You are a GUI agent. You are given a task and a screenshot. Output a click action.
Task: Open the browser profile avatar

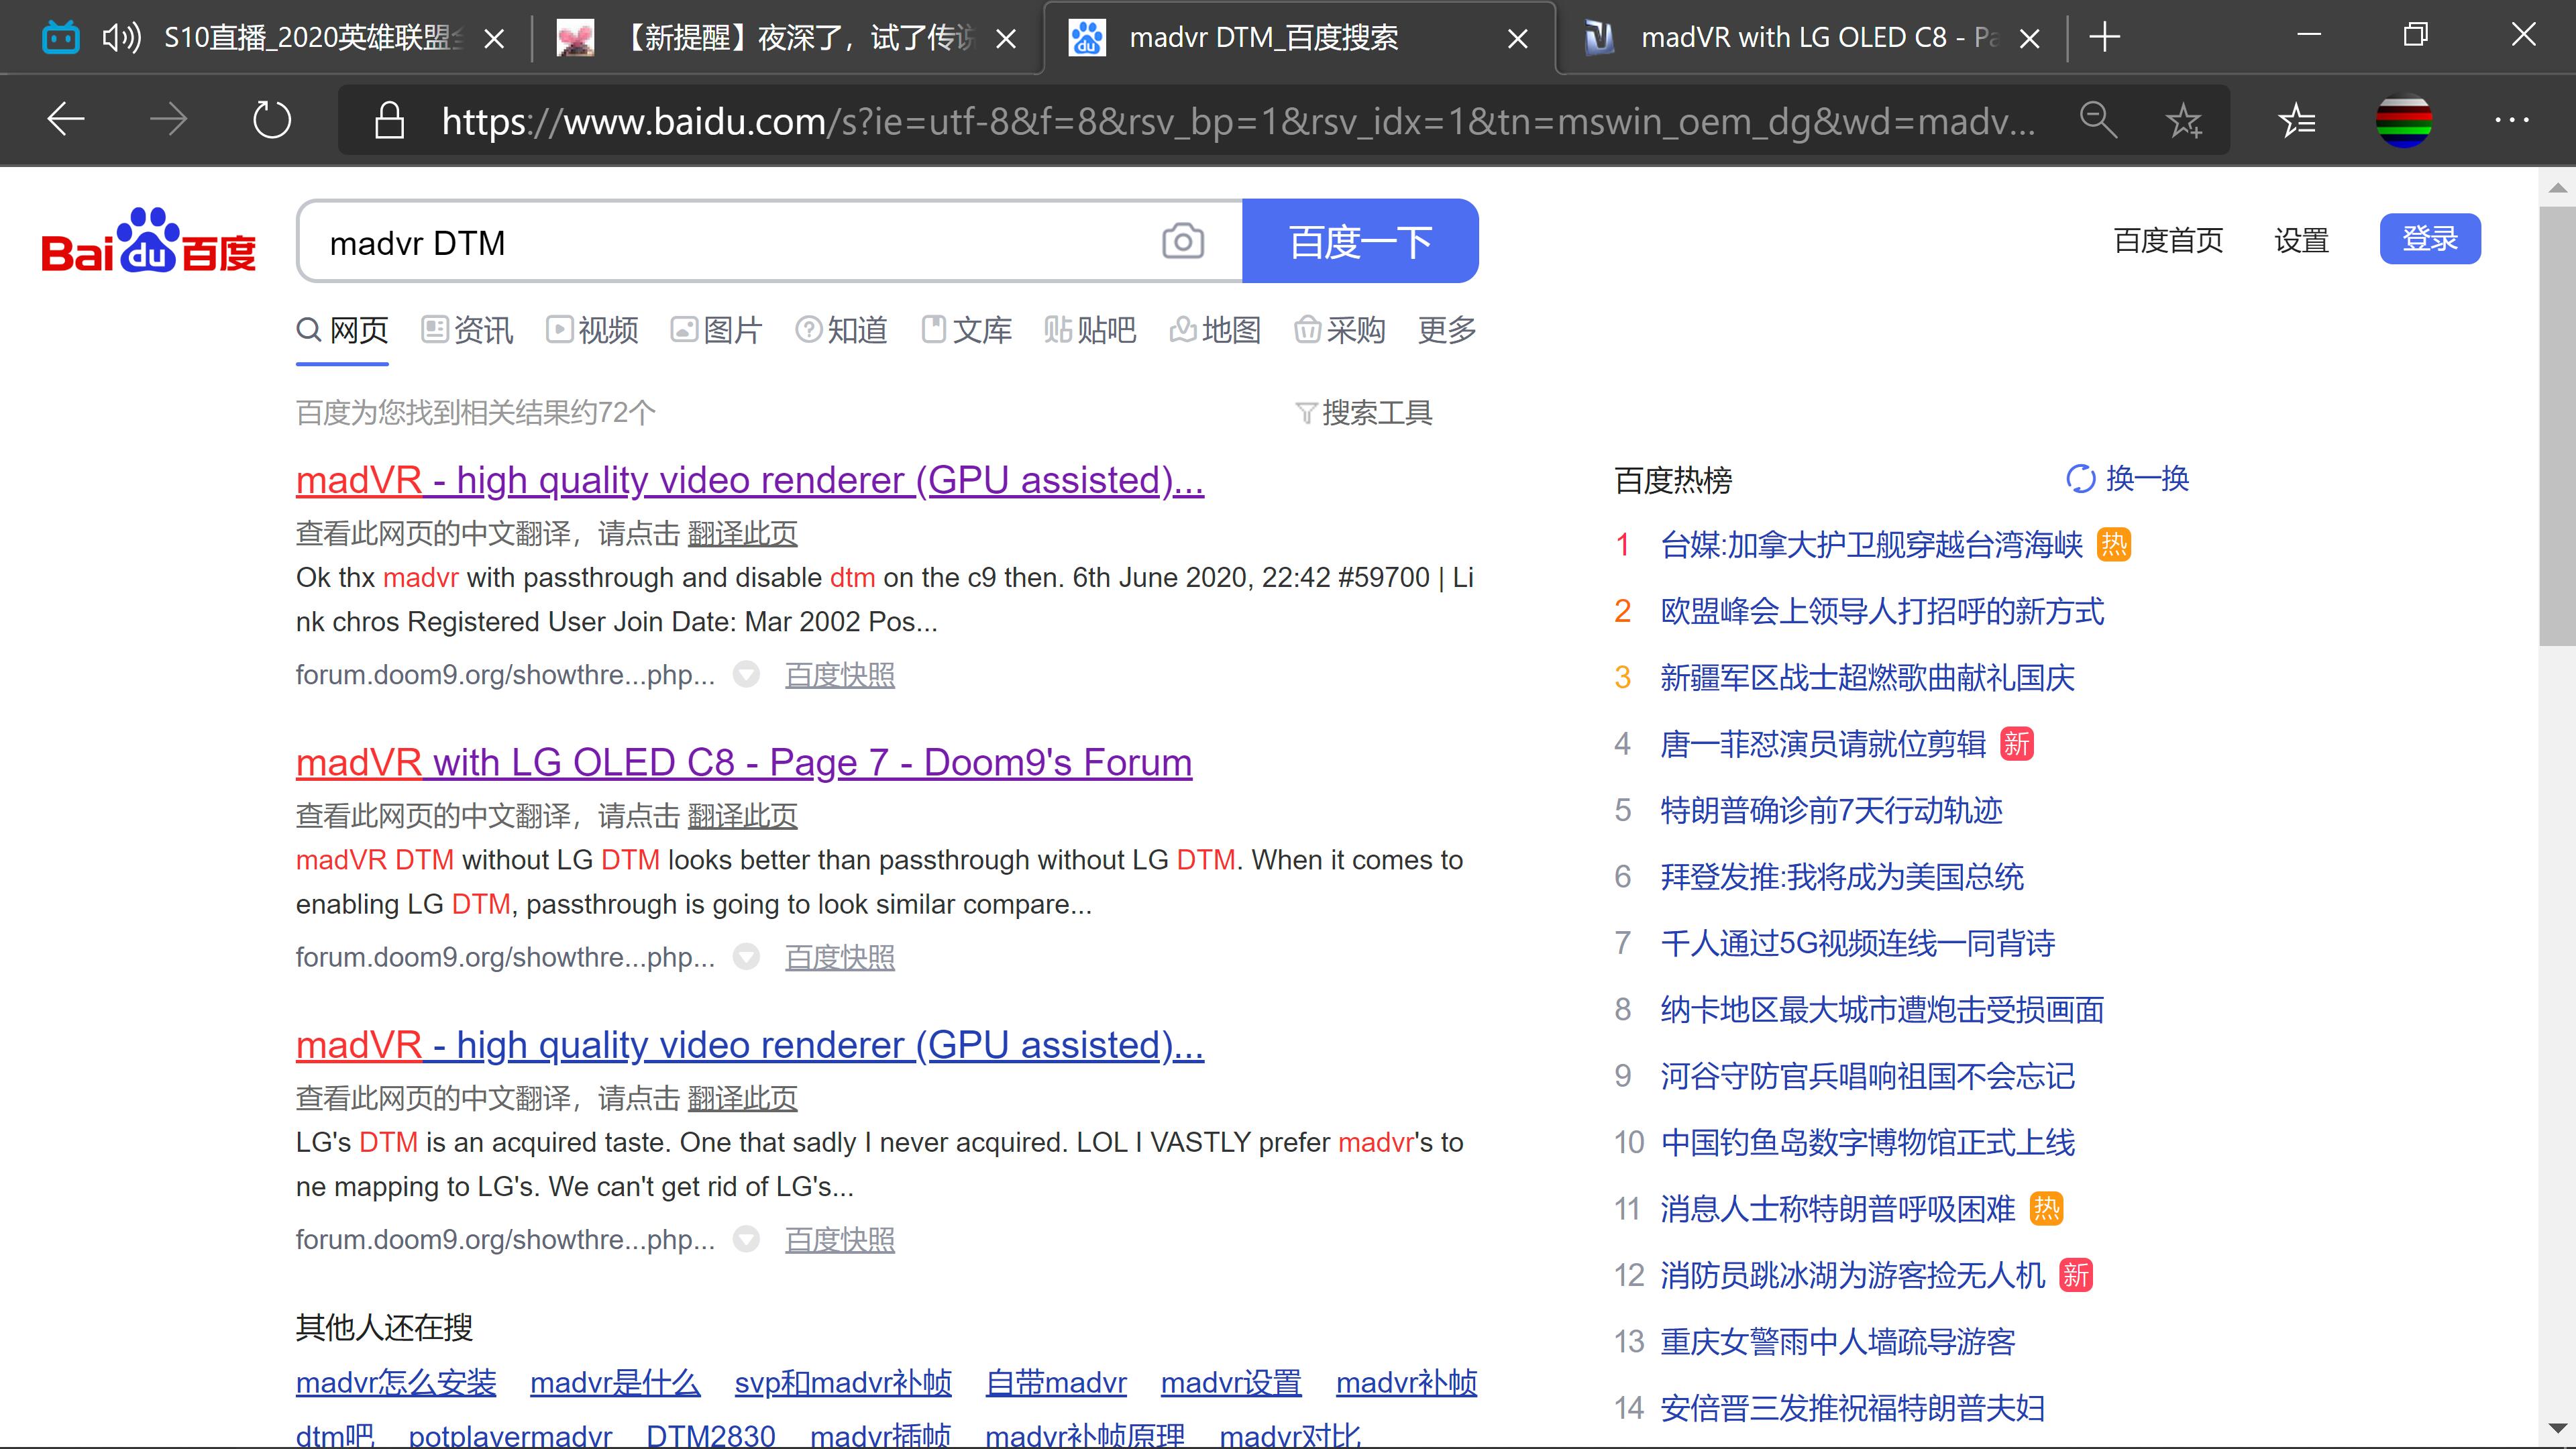(x=2404, y=120)
